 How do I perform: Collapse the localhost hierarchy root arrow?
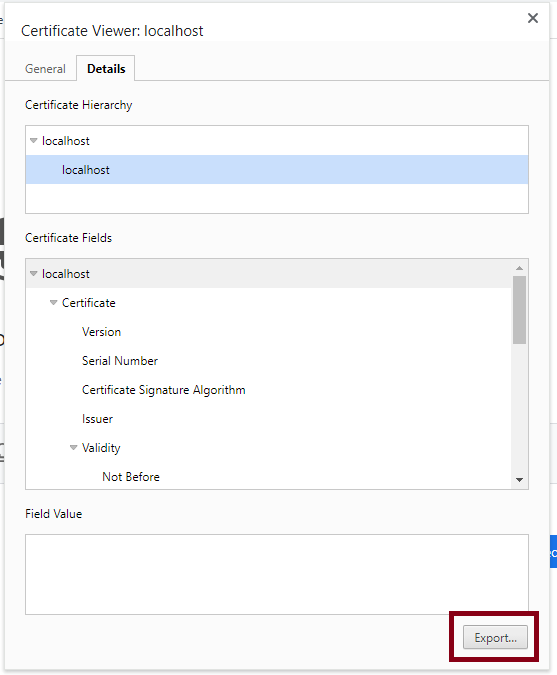click(34, 141)
